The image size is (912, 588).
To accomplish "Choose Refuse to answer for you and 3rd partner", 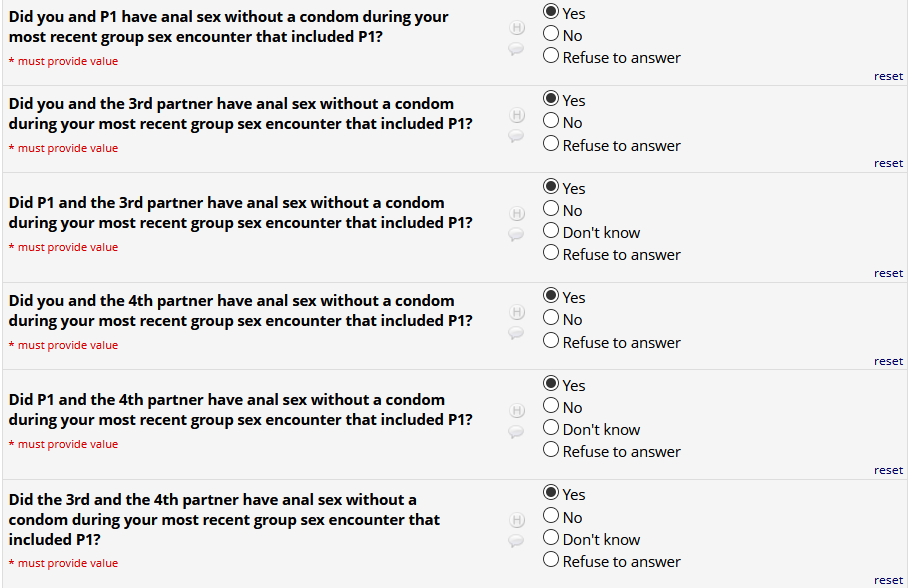I will (551, 145).
